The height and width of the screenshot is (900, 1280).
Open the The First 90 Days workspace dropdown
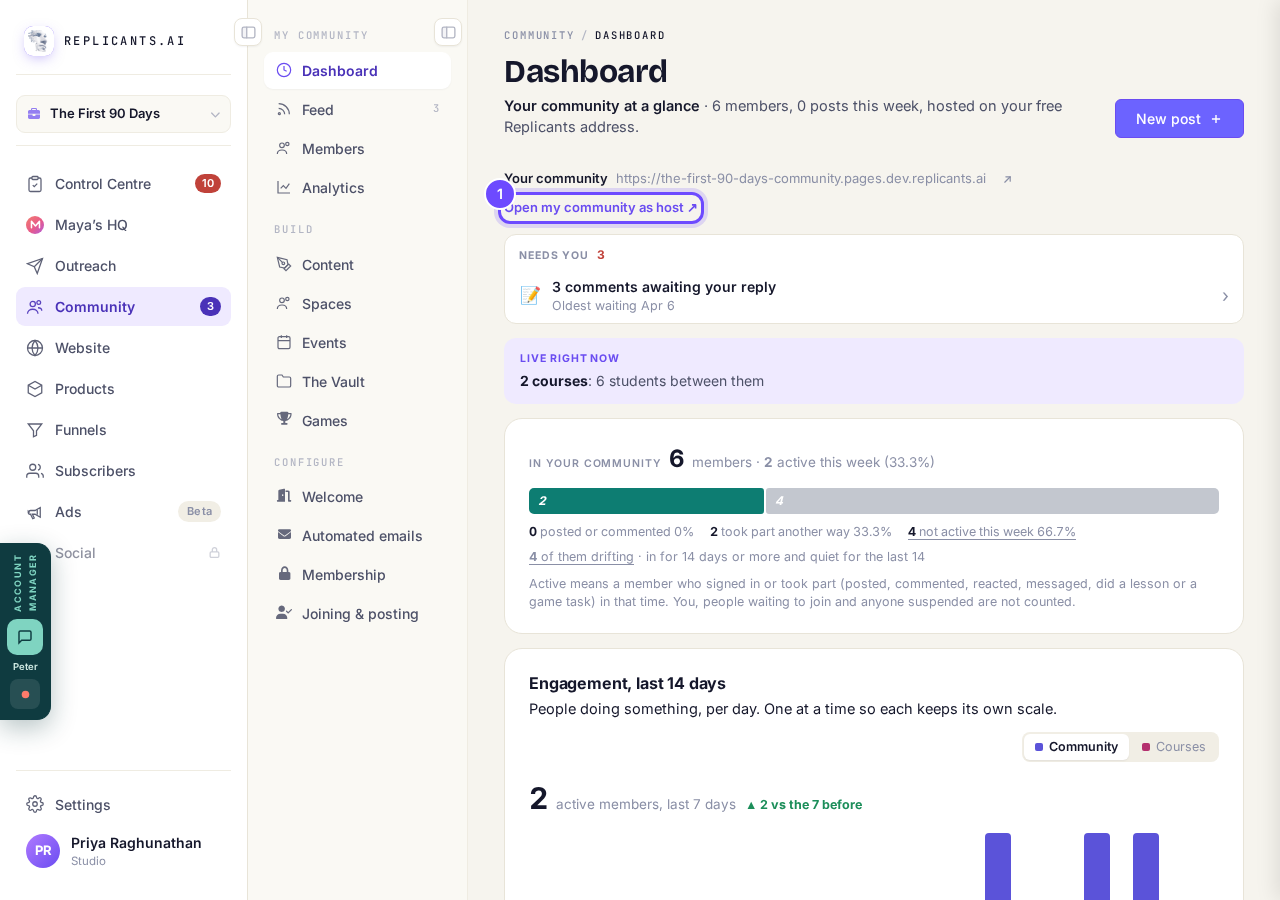(x=123, y=114)
